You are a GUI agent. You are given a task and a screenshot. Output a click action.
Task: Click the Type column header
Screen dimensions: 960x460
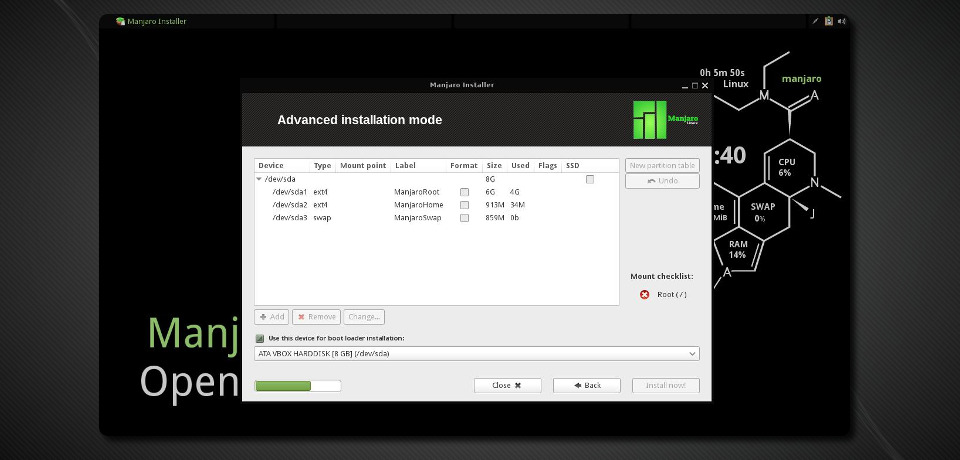[x=323, y=165]
